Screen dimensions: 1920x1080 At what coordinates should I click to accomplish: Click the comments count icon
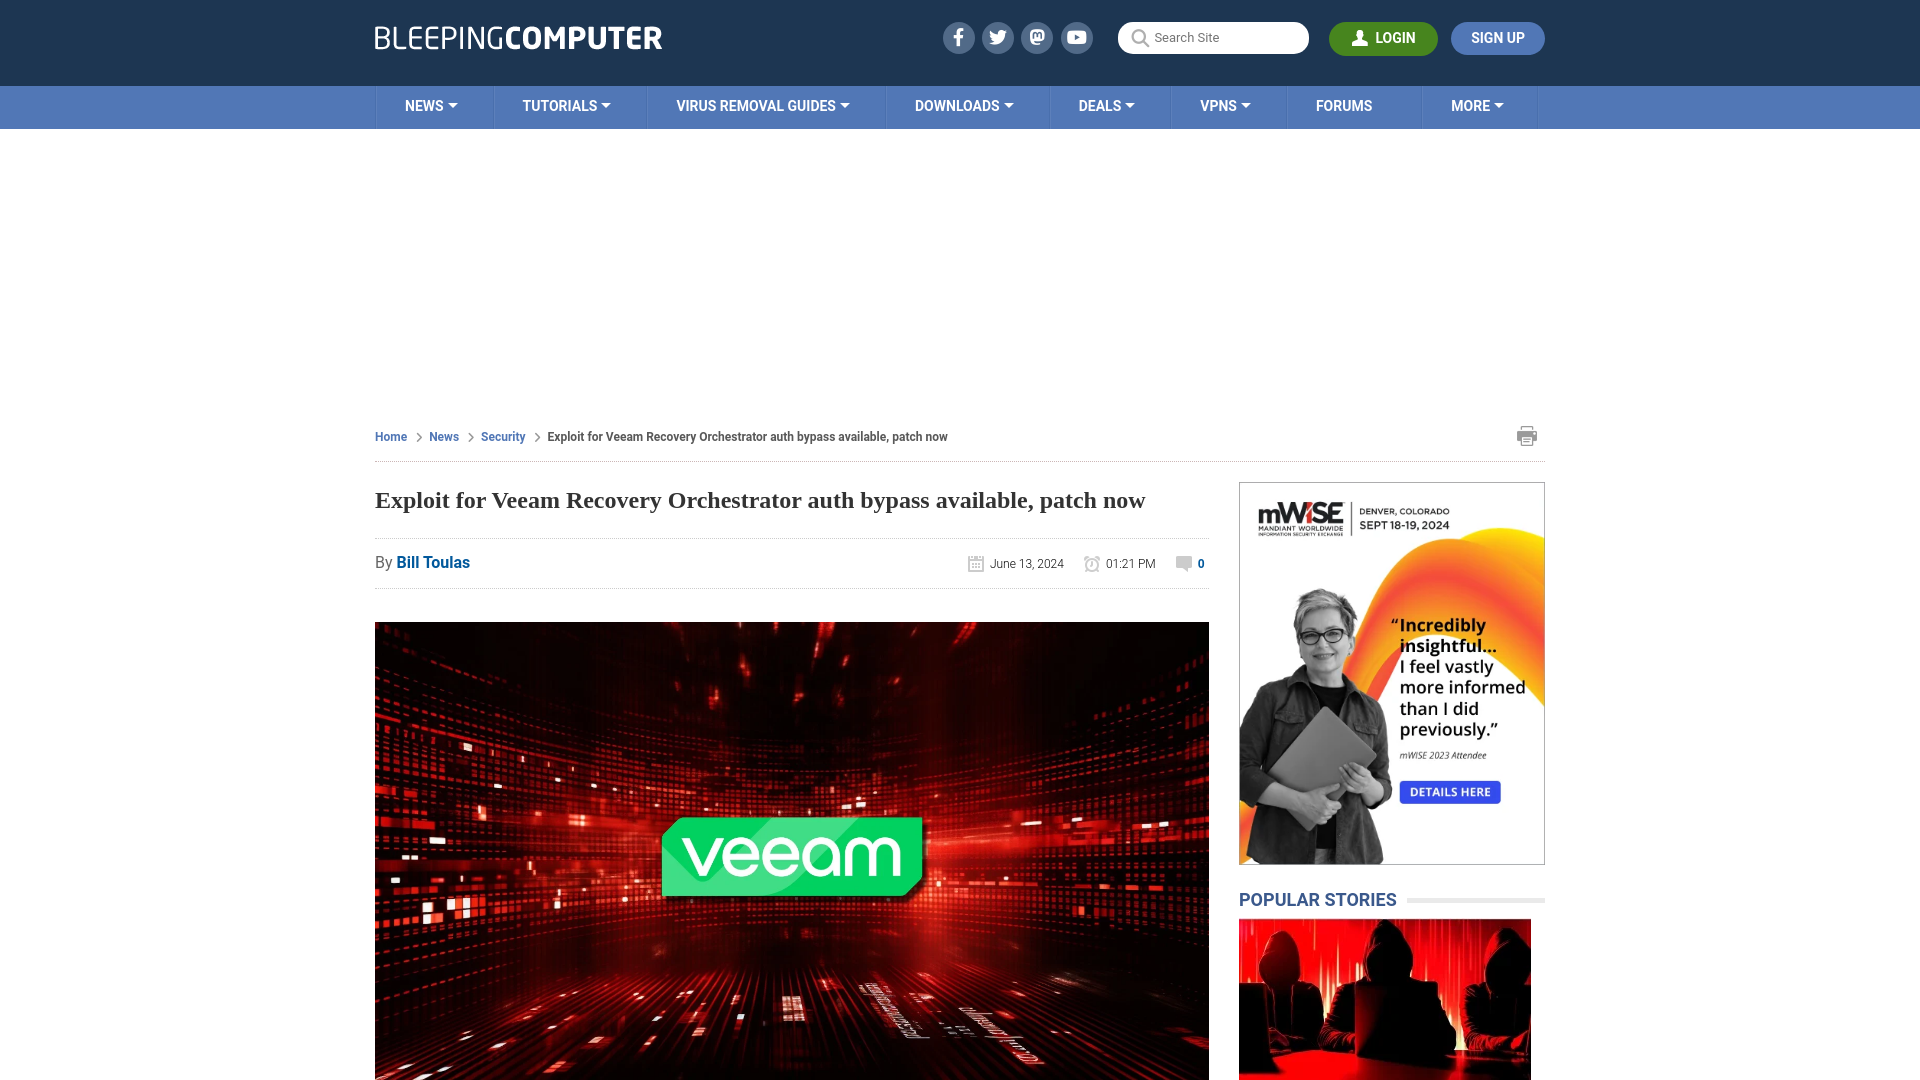[x=1183, y=563]
